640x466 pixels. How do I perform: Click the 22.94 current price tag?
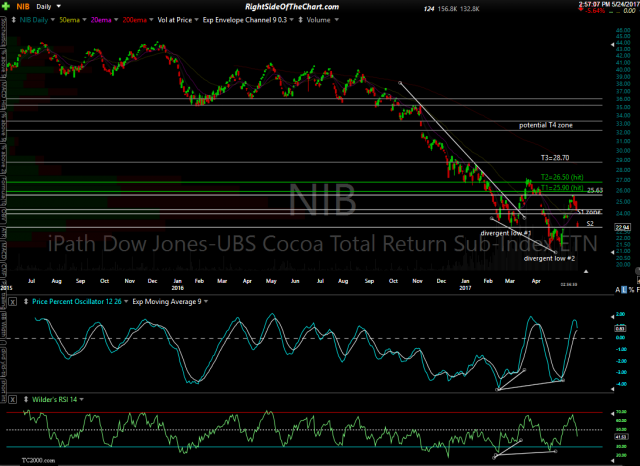click(622, 227)
